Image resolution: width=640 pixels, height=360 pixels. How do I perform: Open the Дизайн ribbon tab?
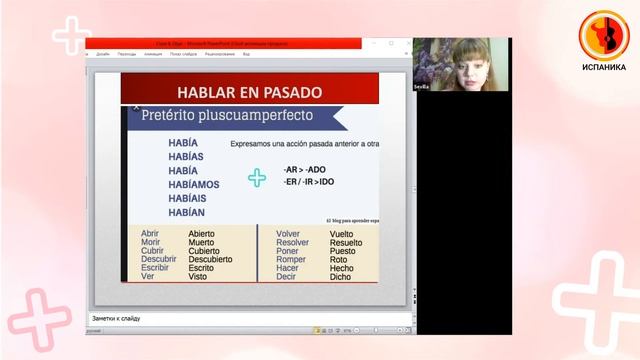(x=103, y=54)
